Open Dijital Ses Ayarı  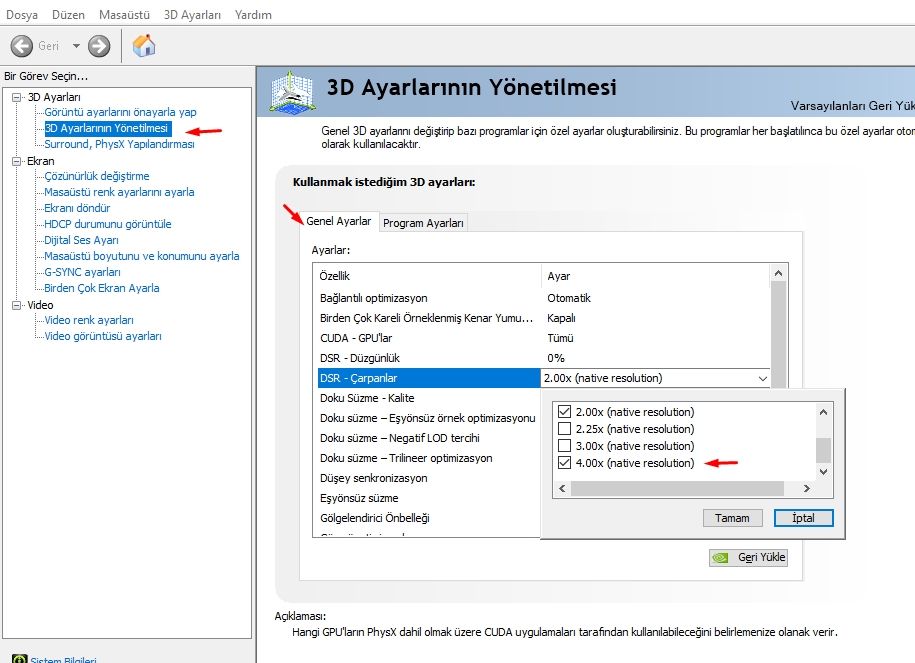(81, 240)
